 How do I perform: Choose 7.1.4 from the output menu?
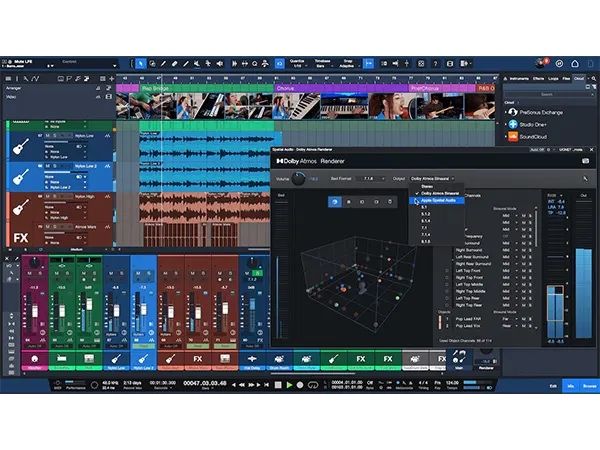click(437, 235)
